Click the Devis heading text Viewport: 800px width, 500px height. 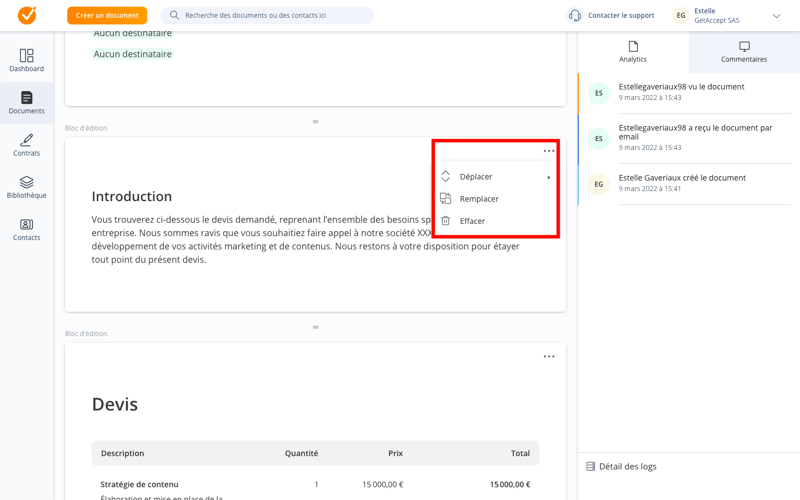click(115, 404)
